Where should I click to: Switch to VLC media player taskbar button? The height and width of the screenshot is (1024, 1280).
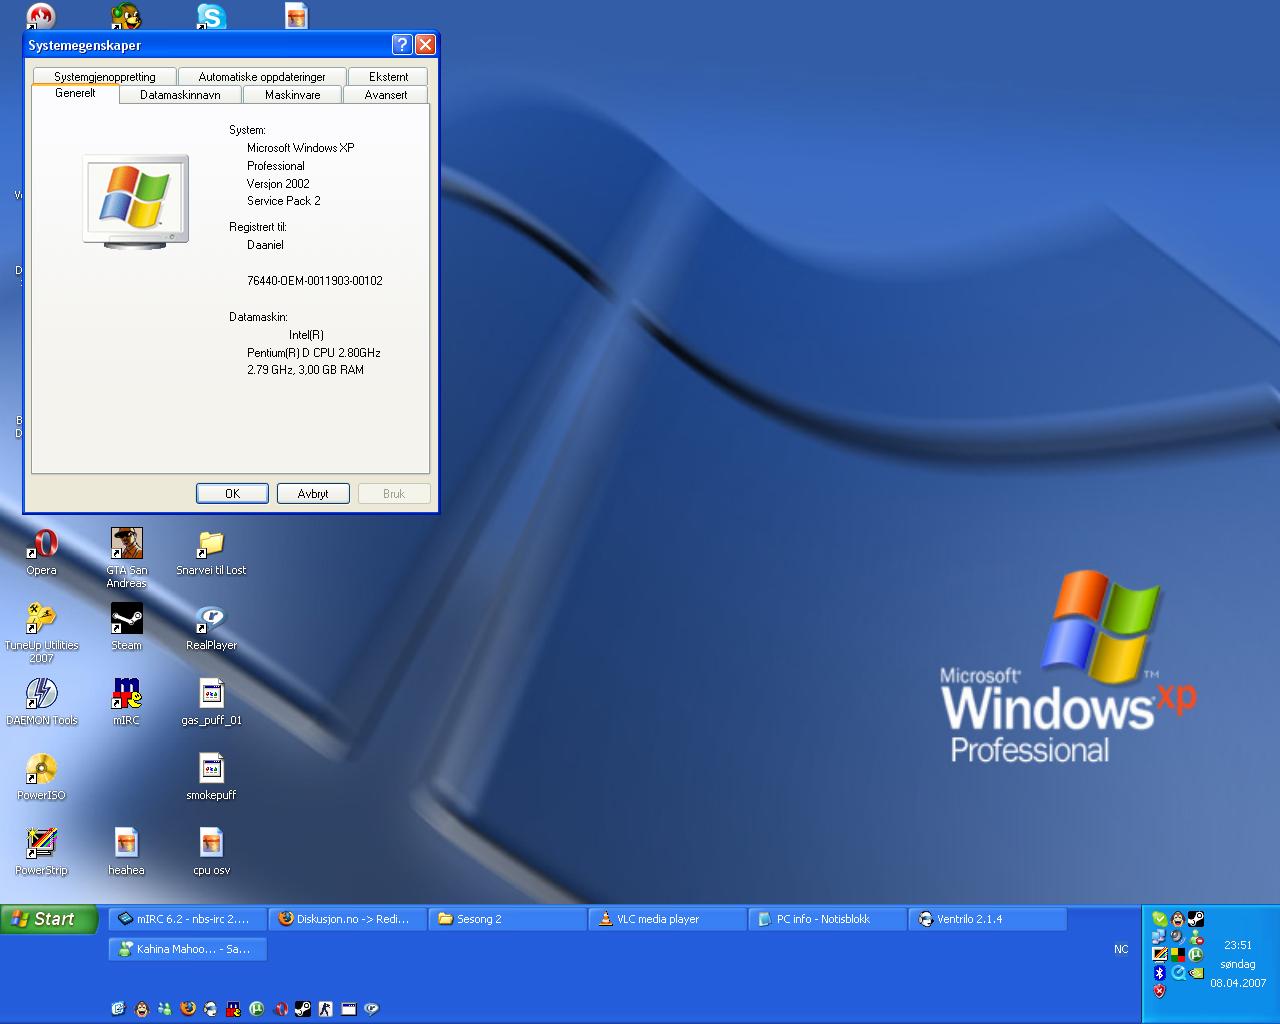coord(668,919)
